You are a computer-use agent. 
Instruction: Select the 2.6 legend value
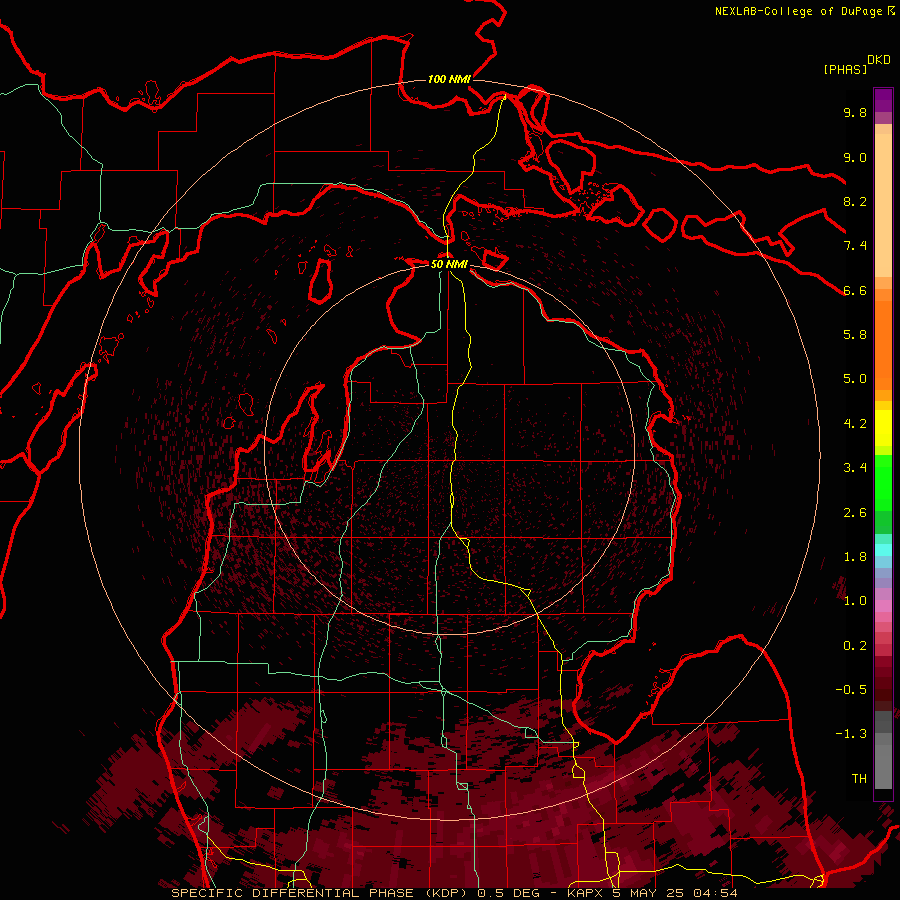(855, 513)
